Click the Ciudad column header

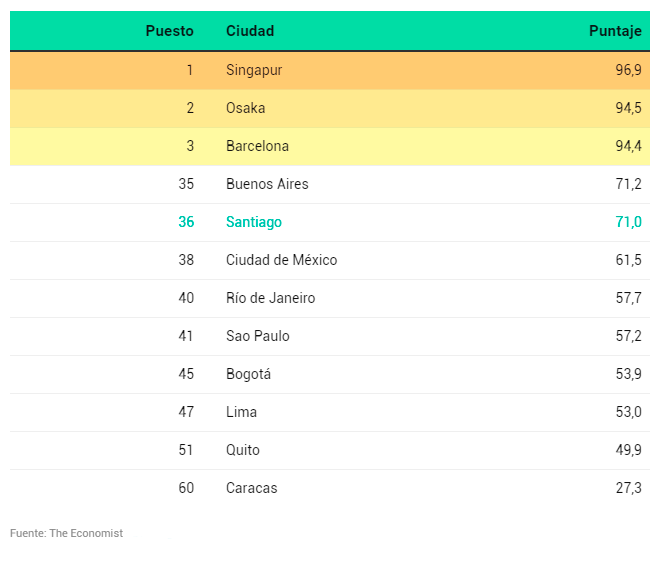pos(250,31)
